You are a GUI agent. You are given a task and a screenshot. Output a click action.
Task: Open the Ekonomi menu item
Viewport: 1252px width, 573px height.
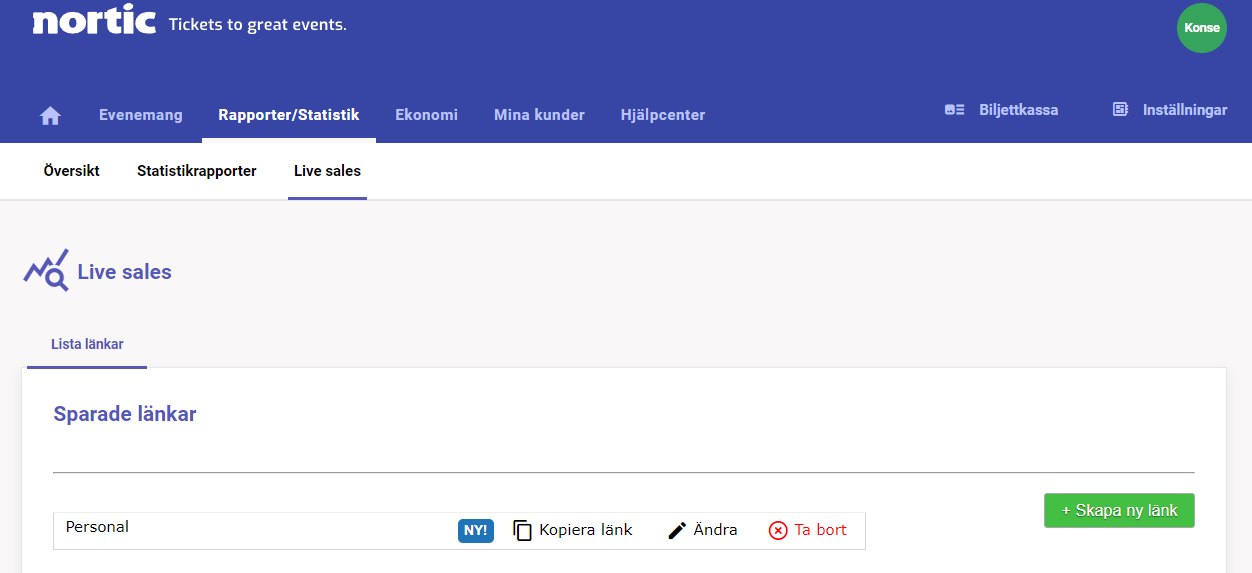[x=426, y=115]
